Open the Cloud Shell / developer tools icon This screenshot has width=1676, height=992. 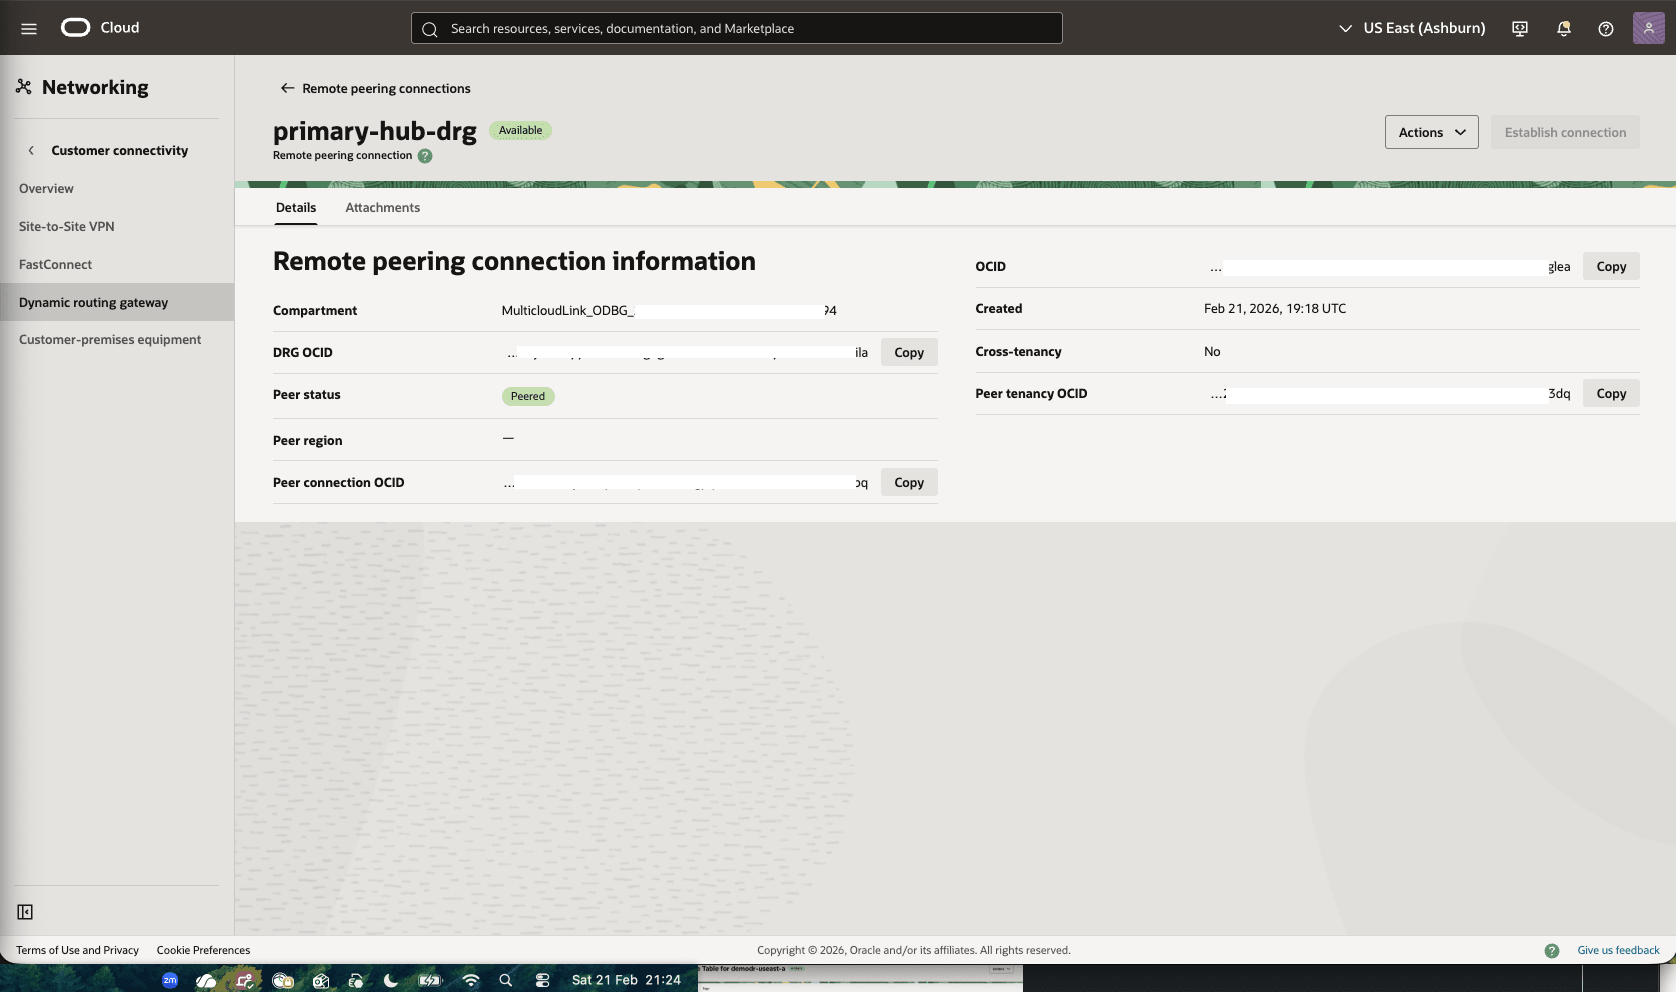(x=1519, y=28)
